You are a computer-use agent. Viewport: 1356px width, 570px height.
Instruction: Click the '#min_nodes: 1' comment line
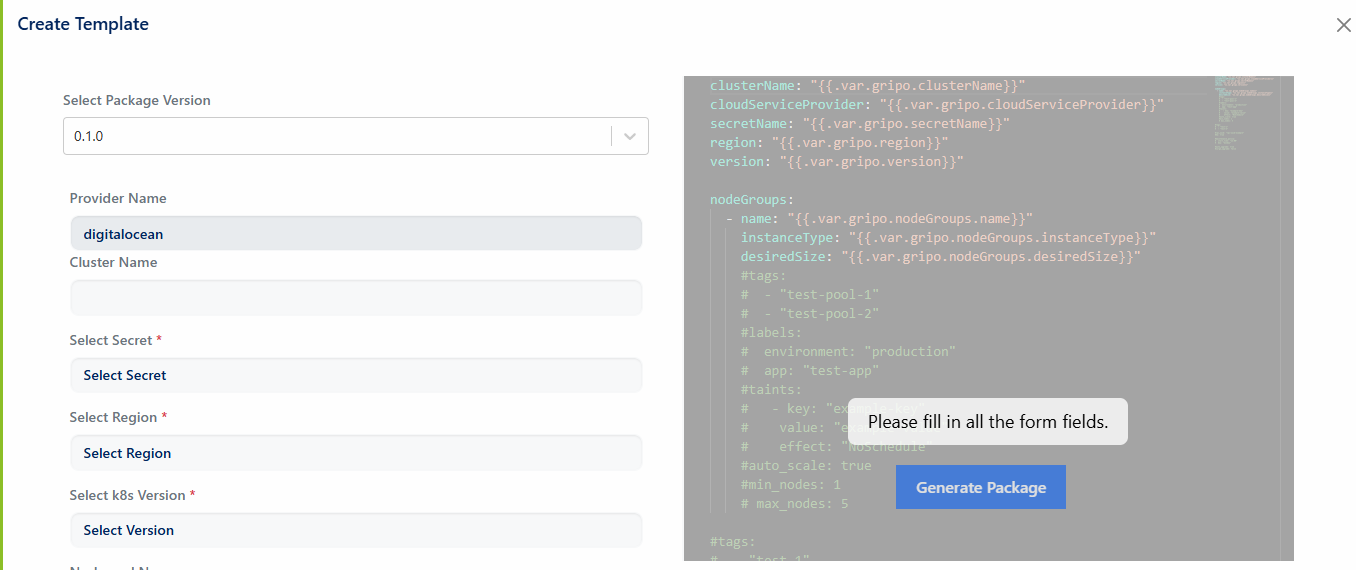click(790, 484)
